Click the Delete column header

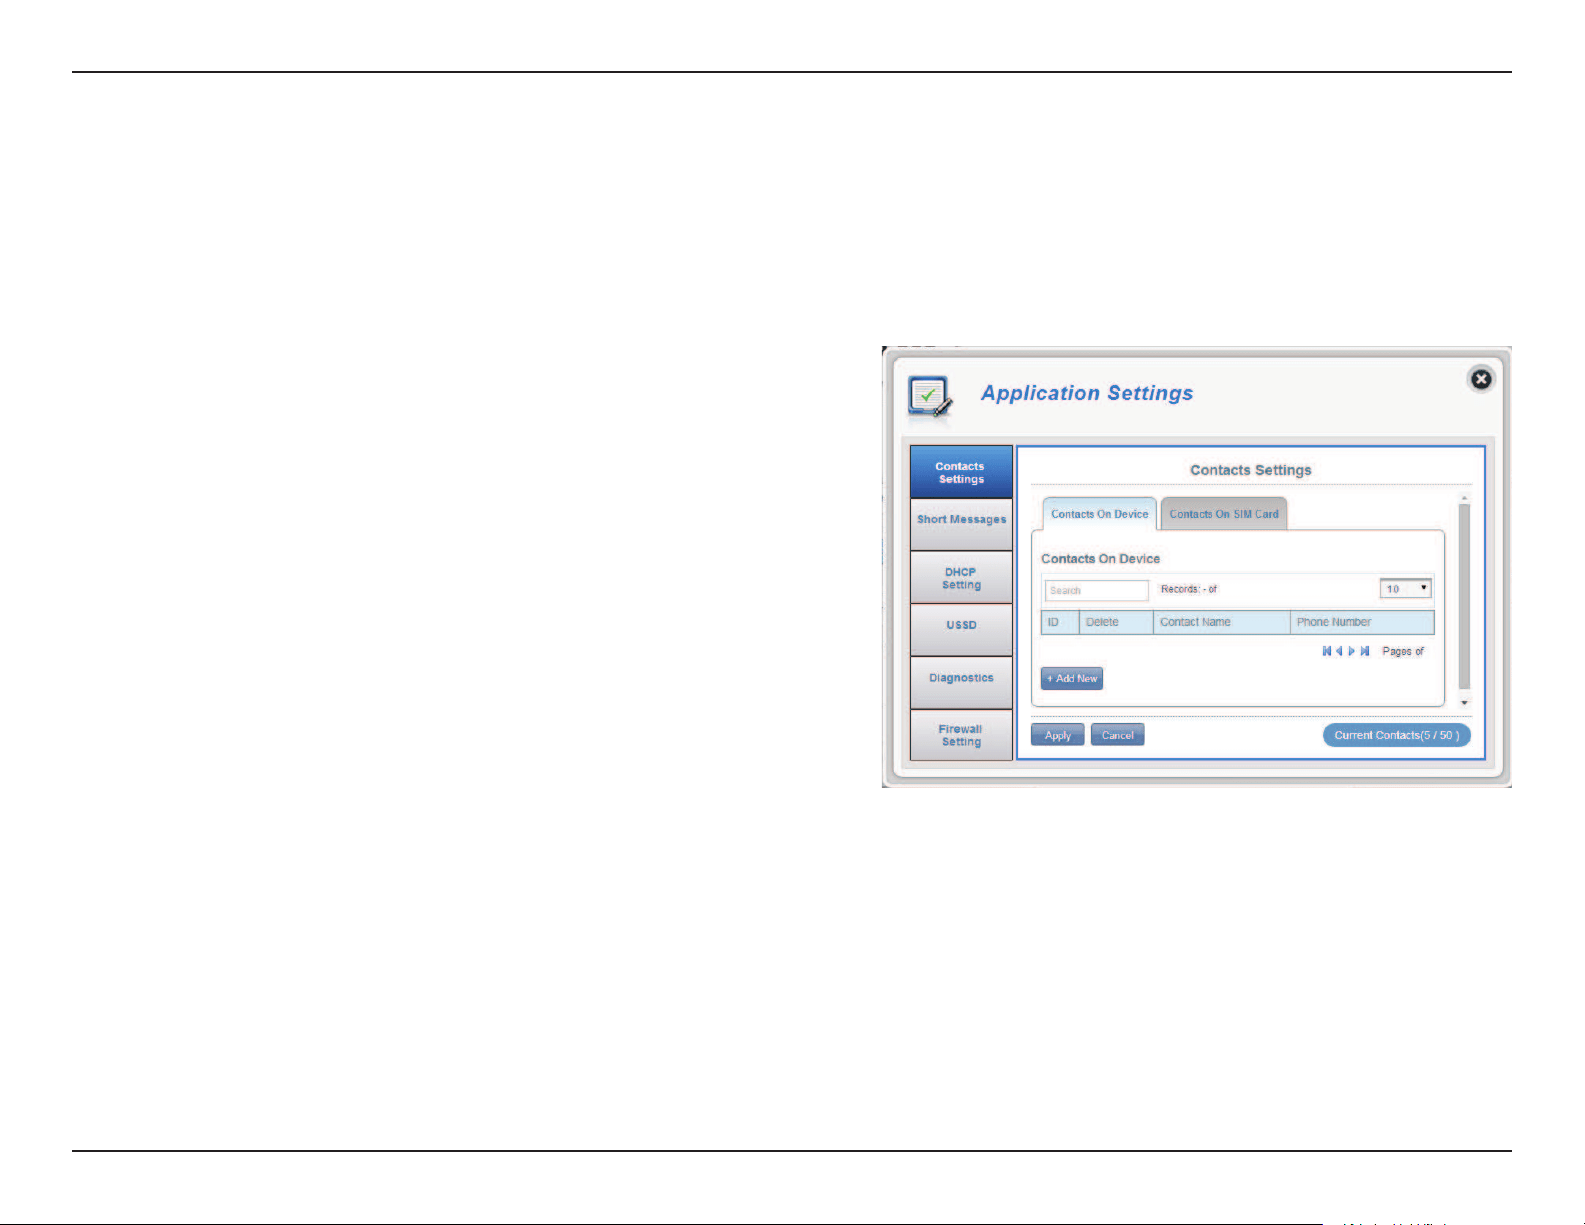click(x=1116, y=622)
